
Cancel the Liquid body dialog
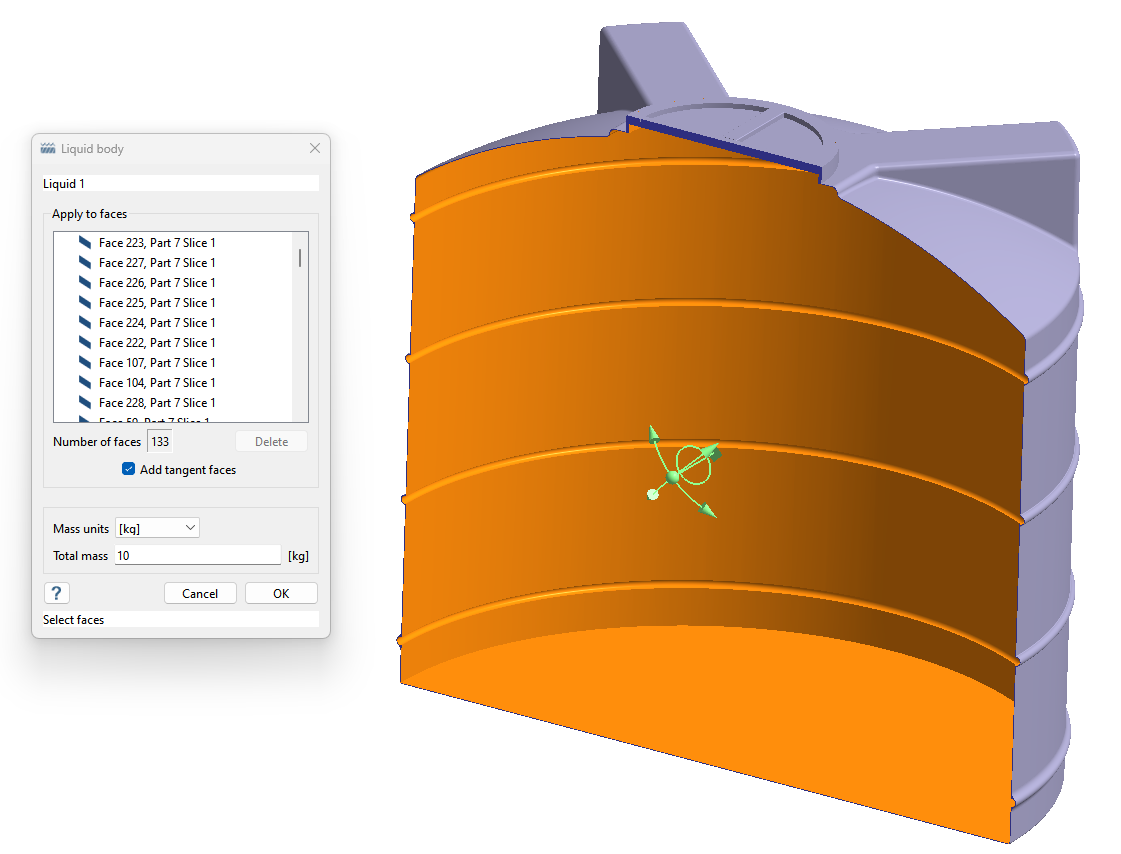tap(200, 593)
